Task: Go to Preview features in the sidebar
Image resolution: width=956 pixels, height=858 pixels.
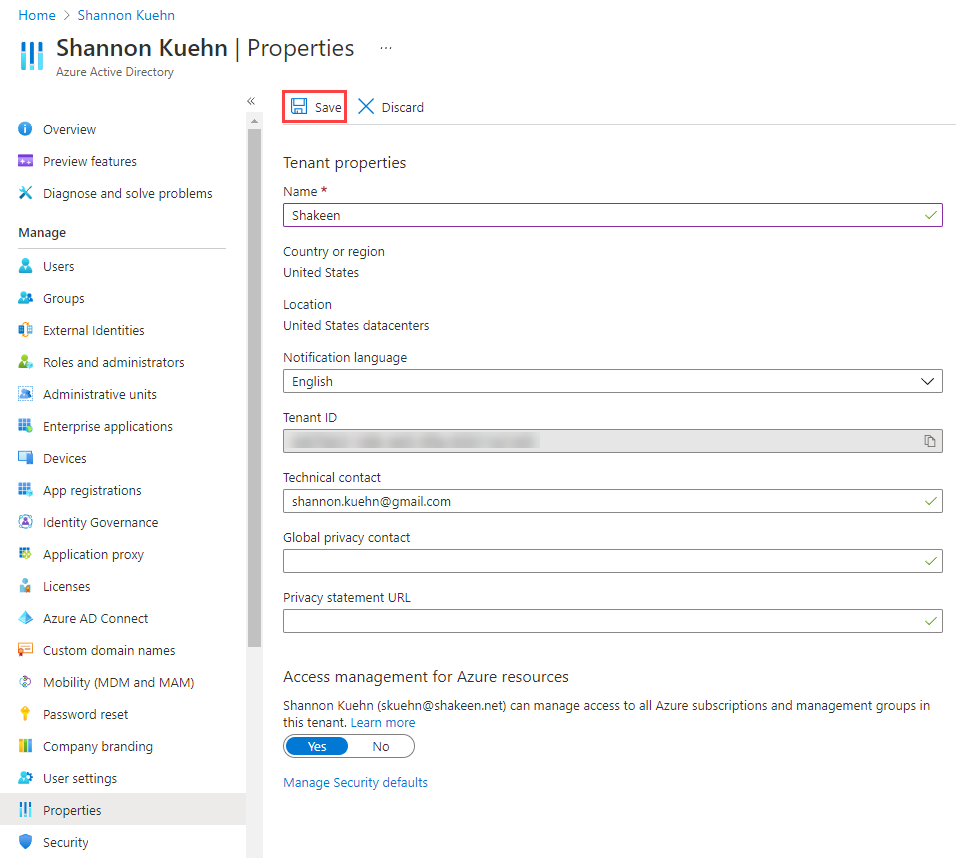Action: click(90, 162)
